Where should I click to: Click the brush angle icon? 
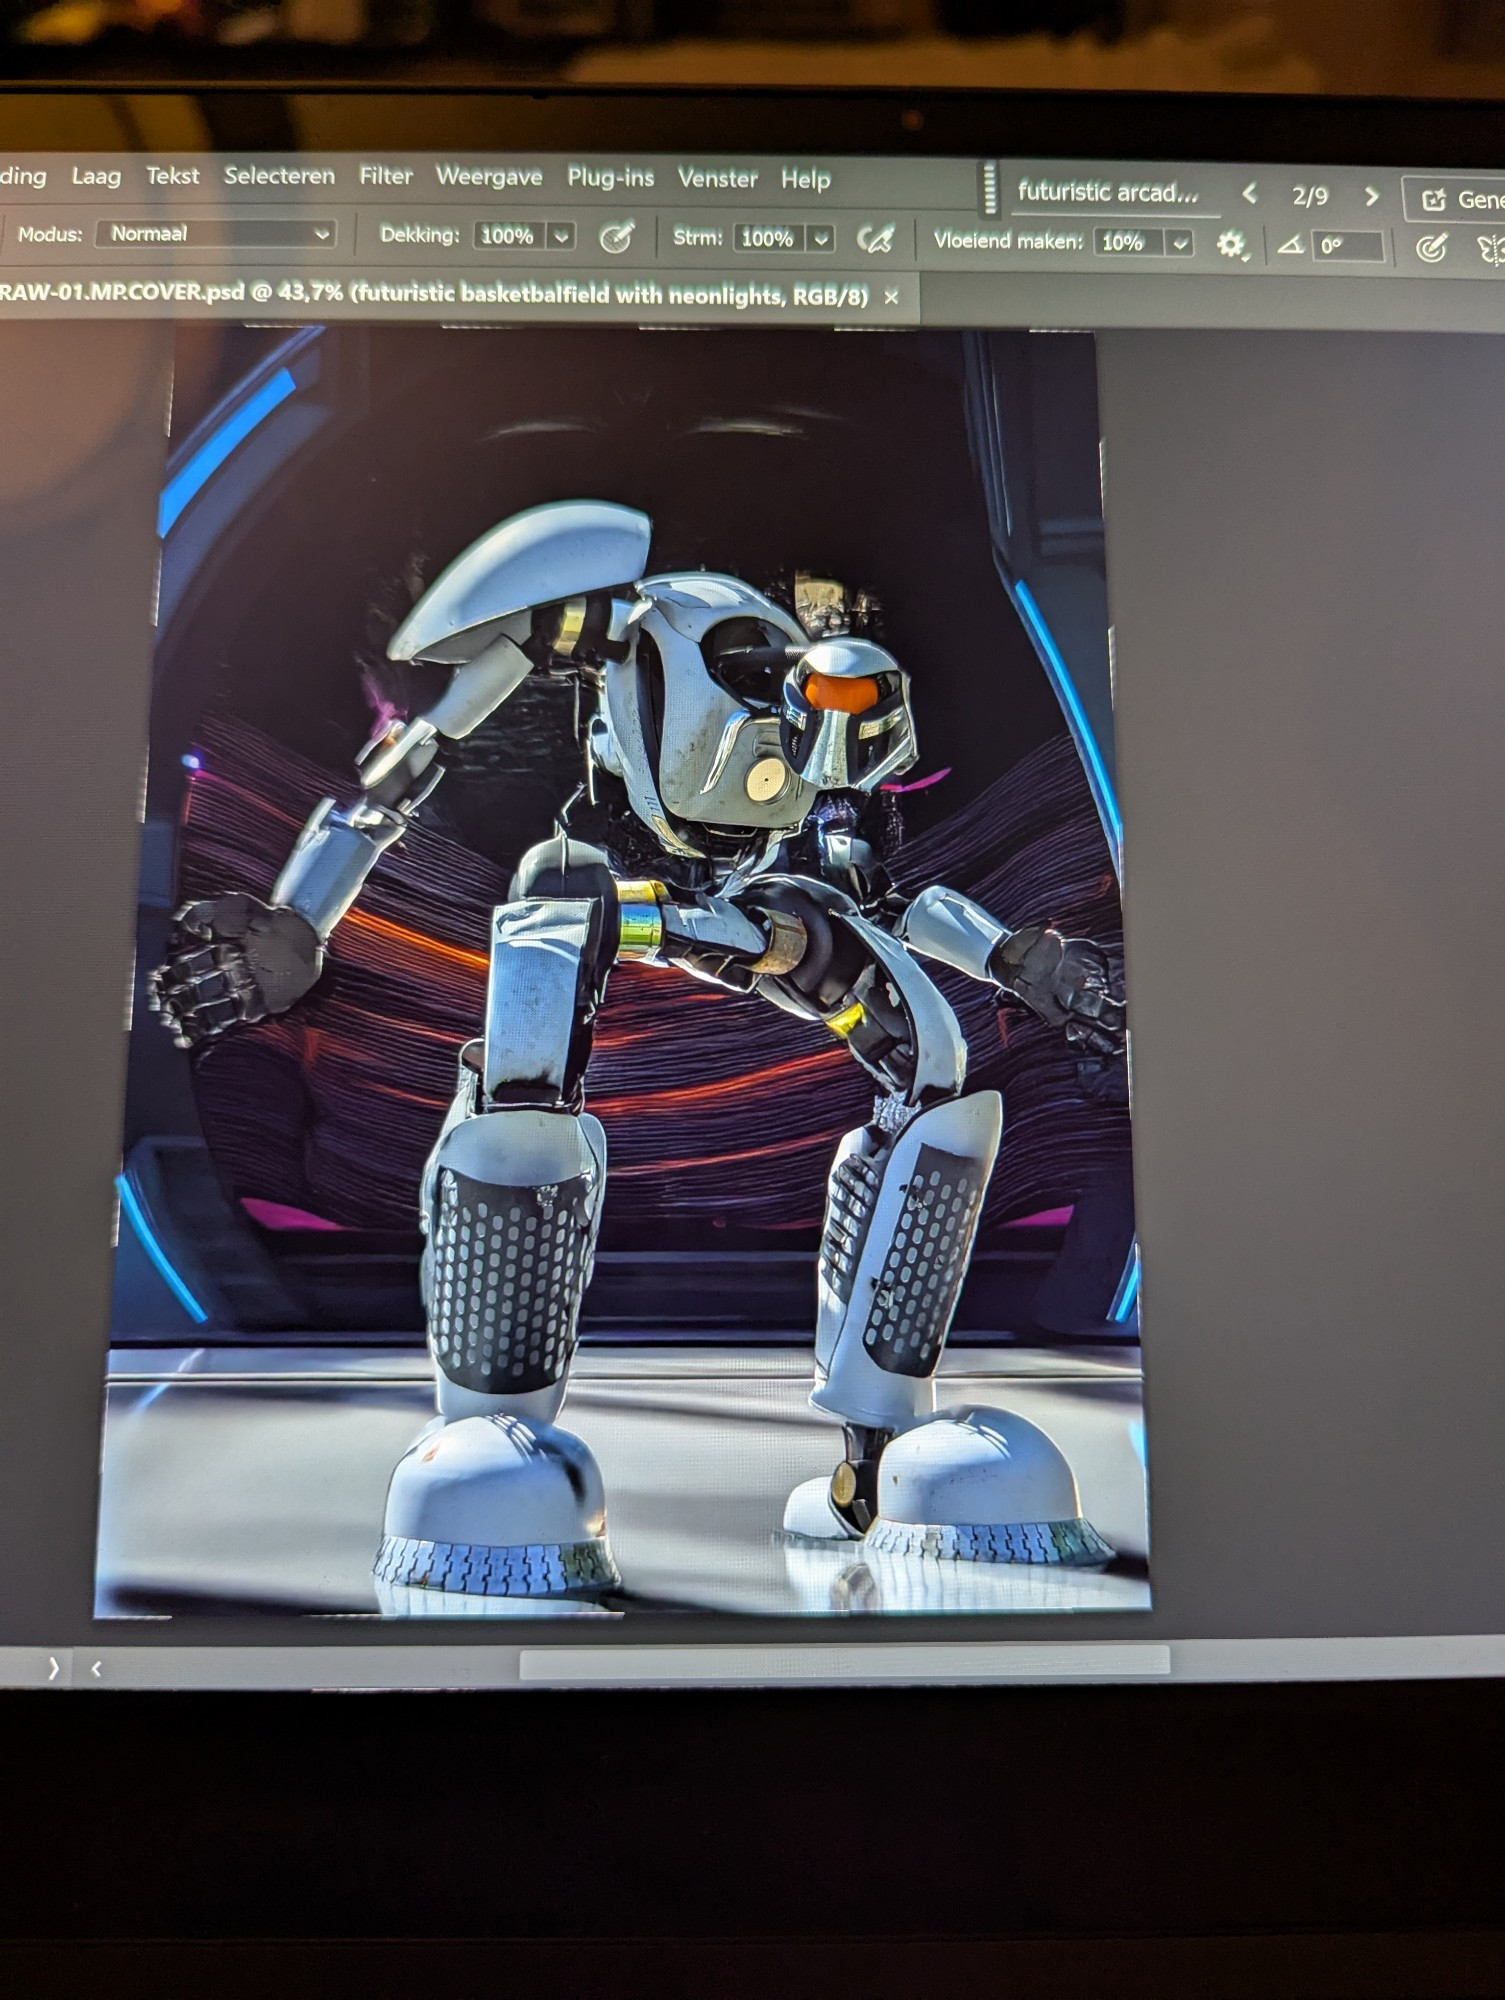[x=1289, y=245]
